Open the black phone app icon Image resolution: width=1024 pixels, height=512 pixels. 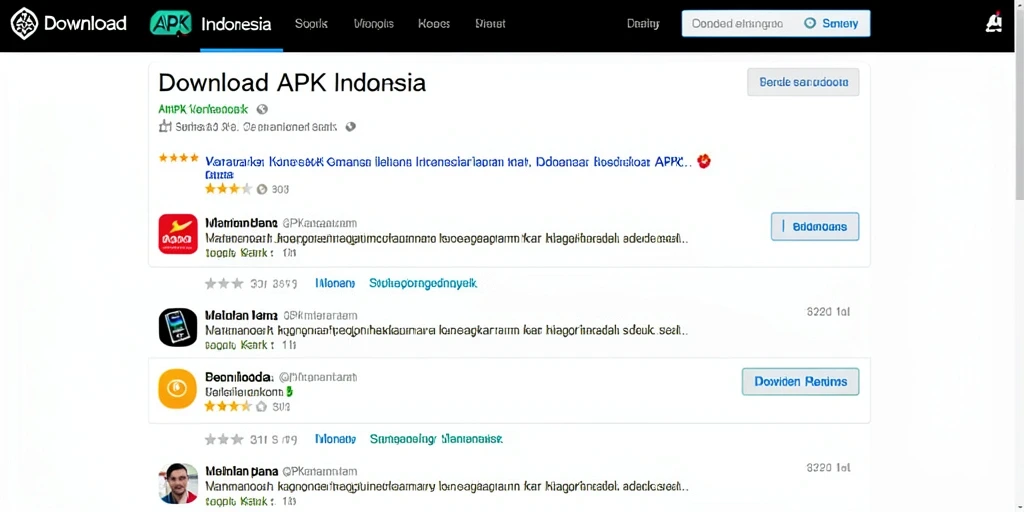coord(178,327)
